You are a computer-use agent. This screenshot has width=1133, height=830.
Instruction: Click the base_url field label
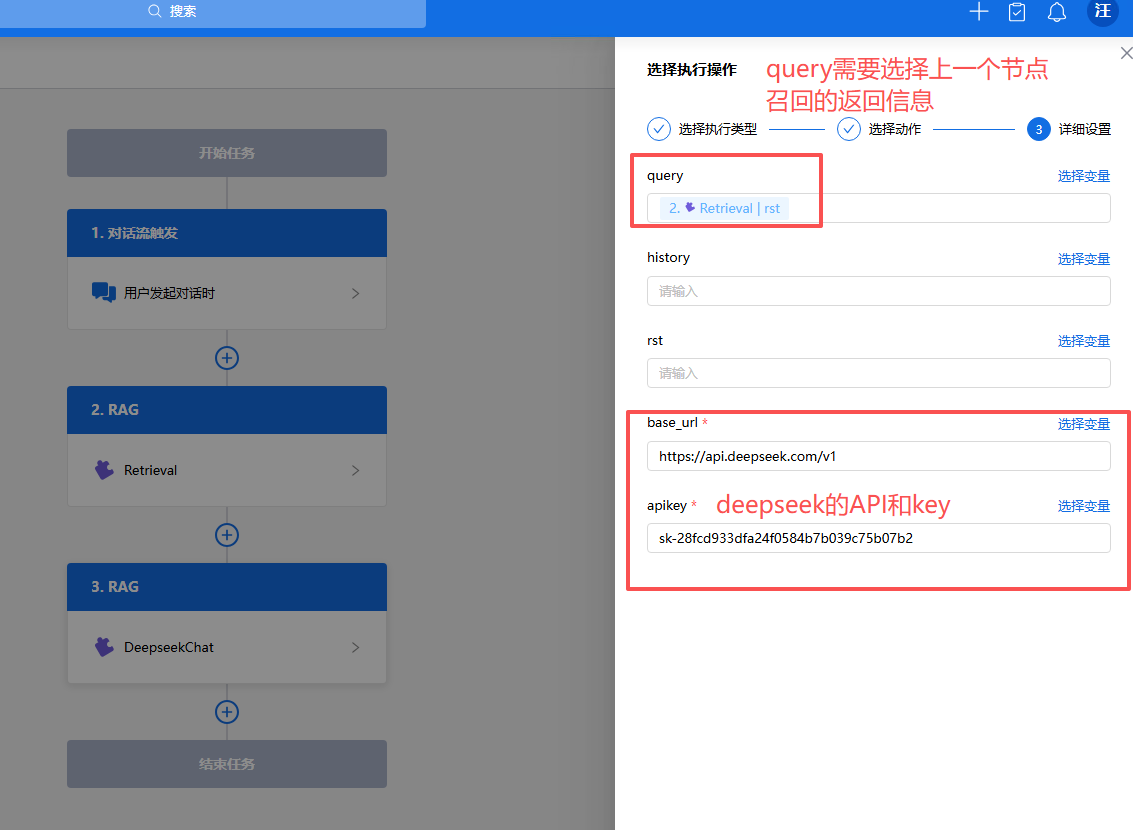672,423
